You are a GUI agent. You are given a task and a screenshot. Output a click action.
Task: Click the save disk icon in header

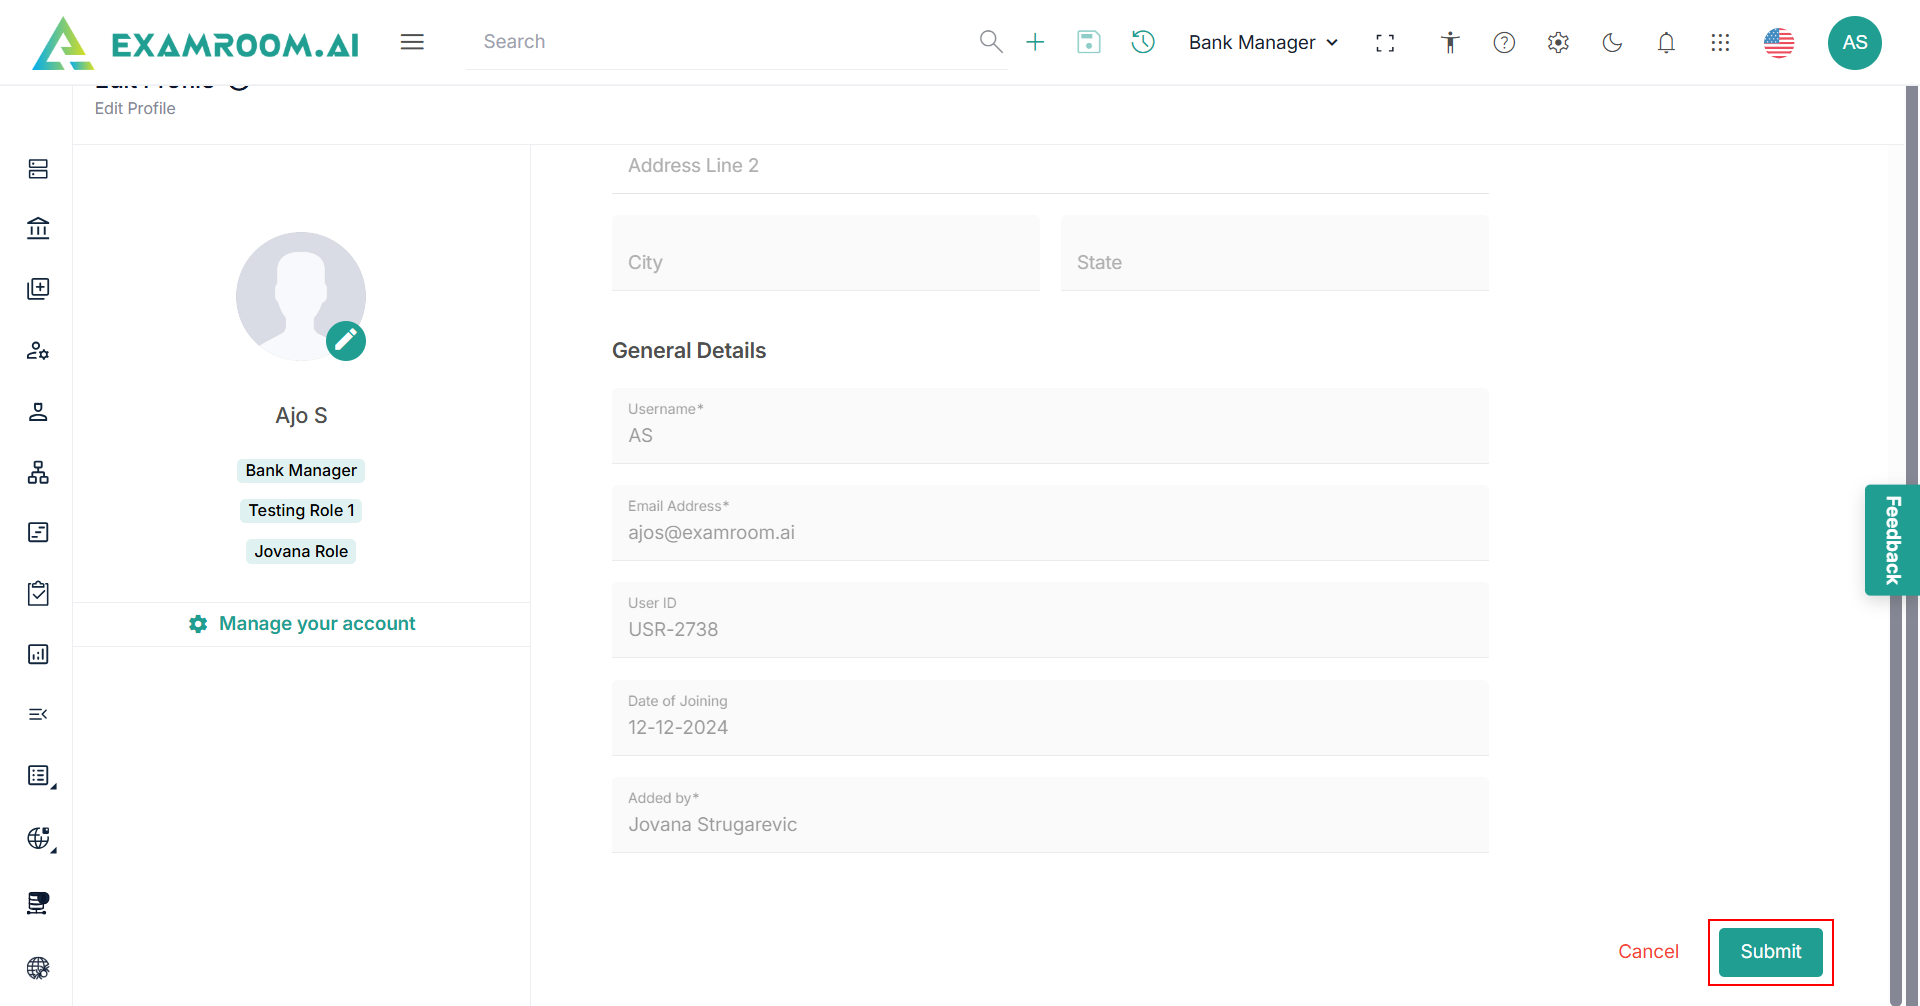click(x=1088, y=42)
